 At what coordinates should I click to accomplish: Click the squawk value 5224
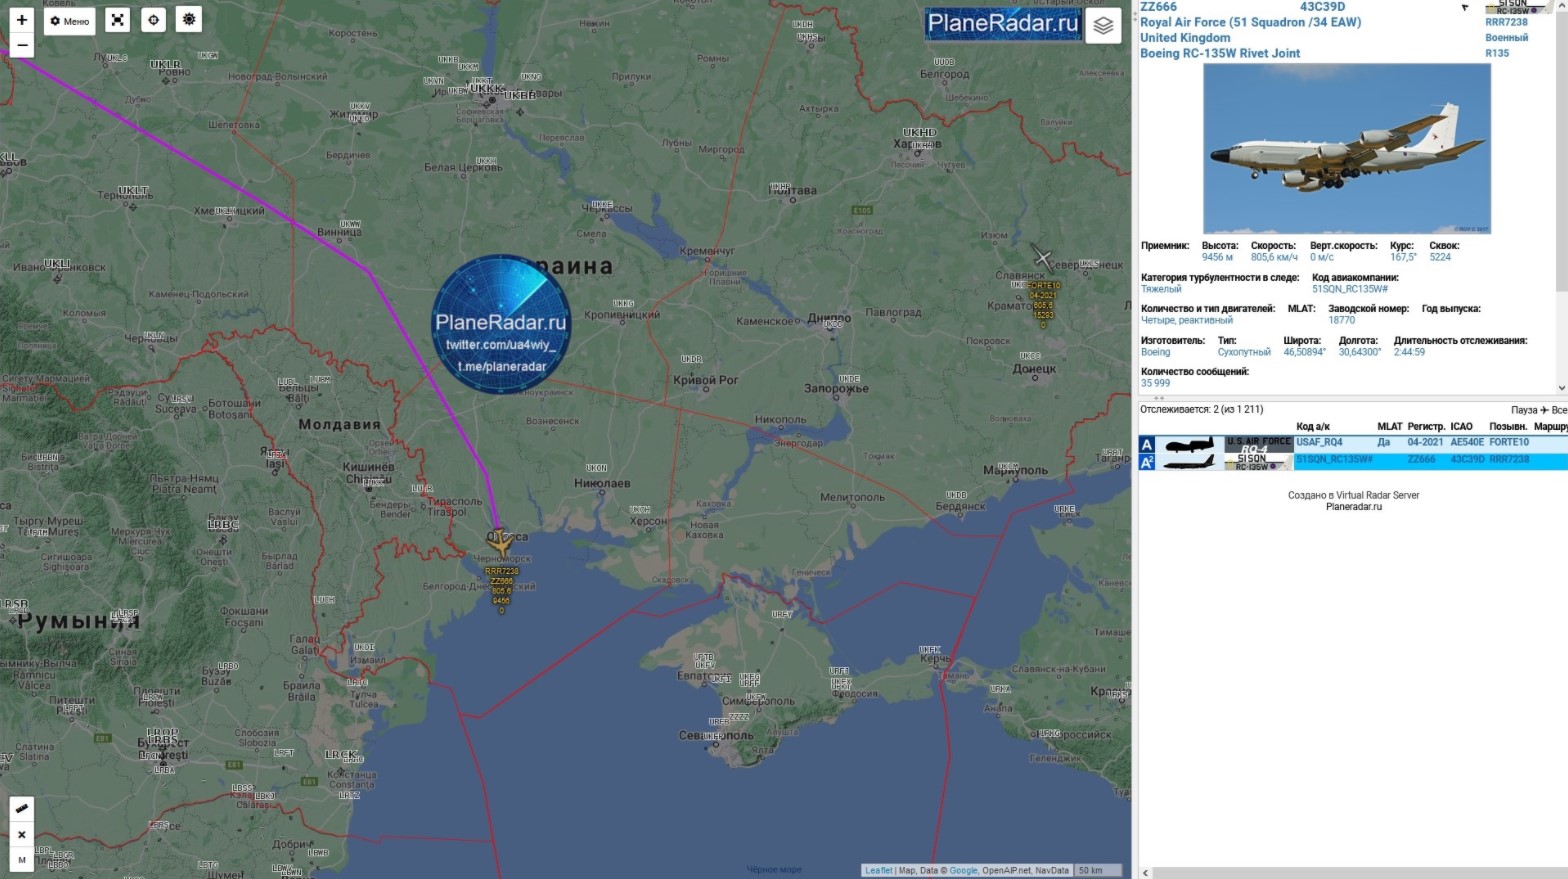[1440, 257]
